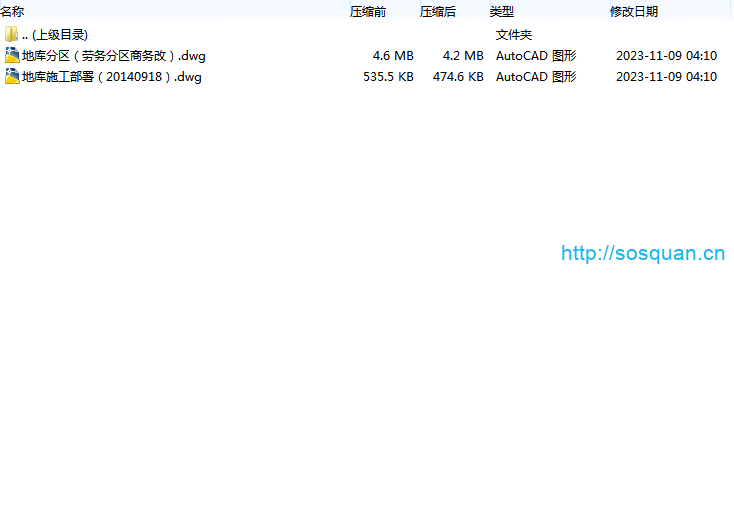The width and height of the screenshot is (734, 510).
Task: Click the AutoCAD 图形 type of 地库施工部署 file
Action: point(536,77)
